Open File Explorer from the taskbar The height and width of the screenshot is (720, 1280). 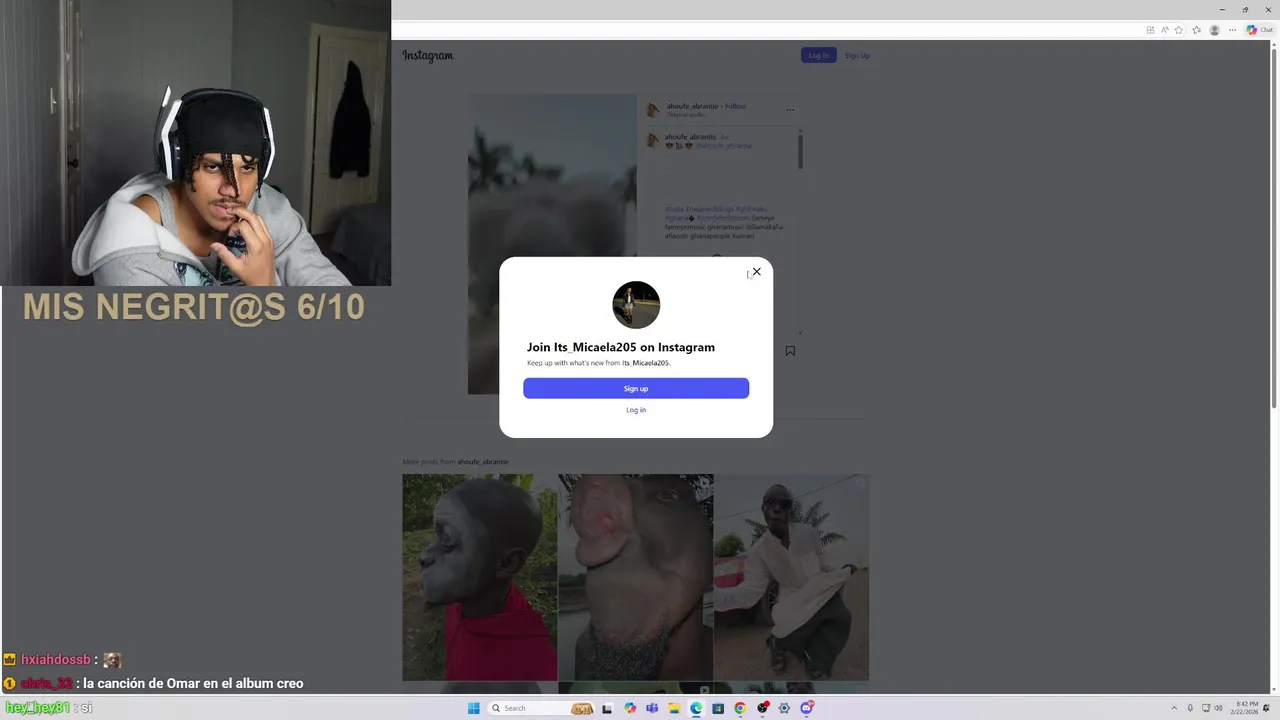pos(674,708)
